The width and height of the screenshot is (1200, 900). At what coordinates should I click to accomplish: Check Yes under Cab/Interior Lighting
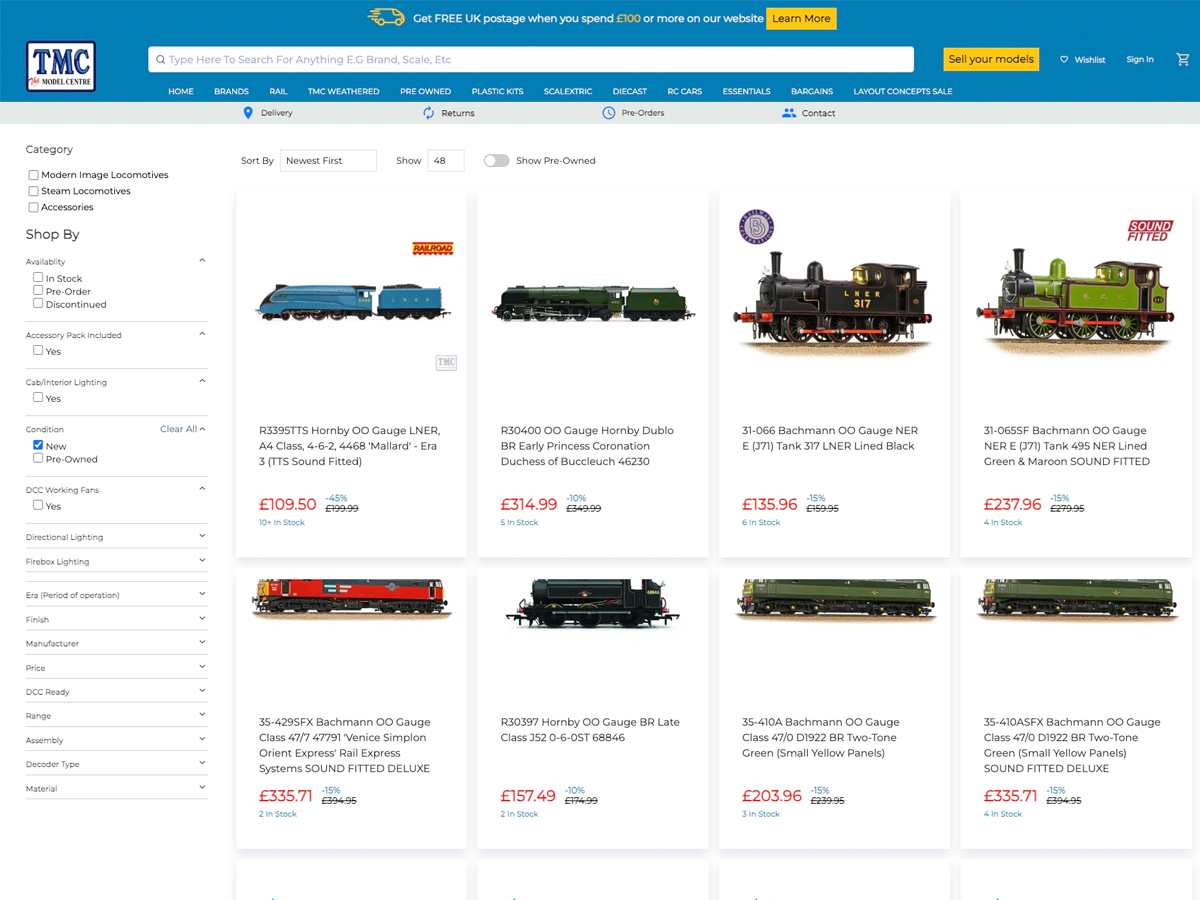38,398
